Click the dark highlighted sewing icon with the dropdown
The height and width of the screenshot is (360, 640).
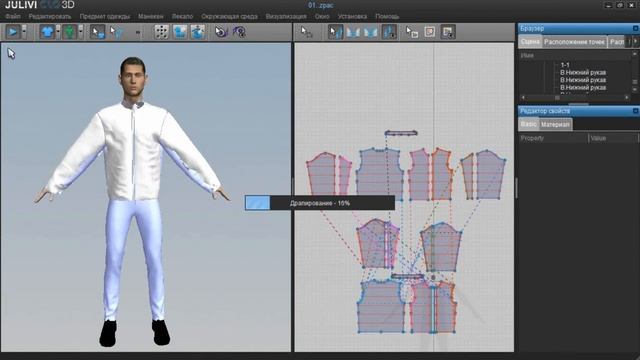pos(389,32)
